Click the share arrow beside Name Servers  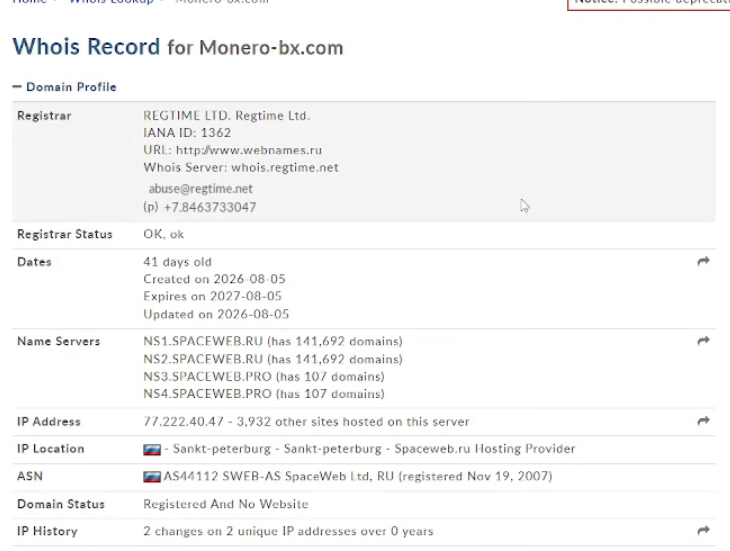[x=703, y=341]
